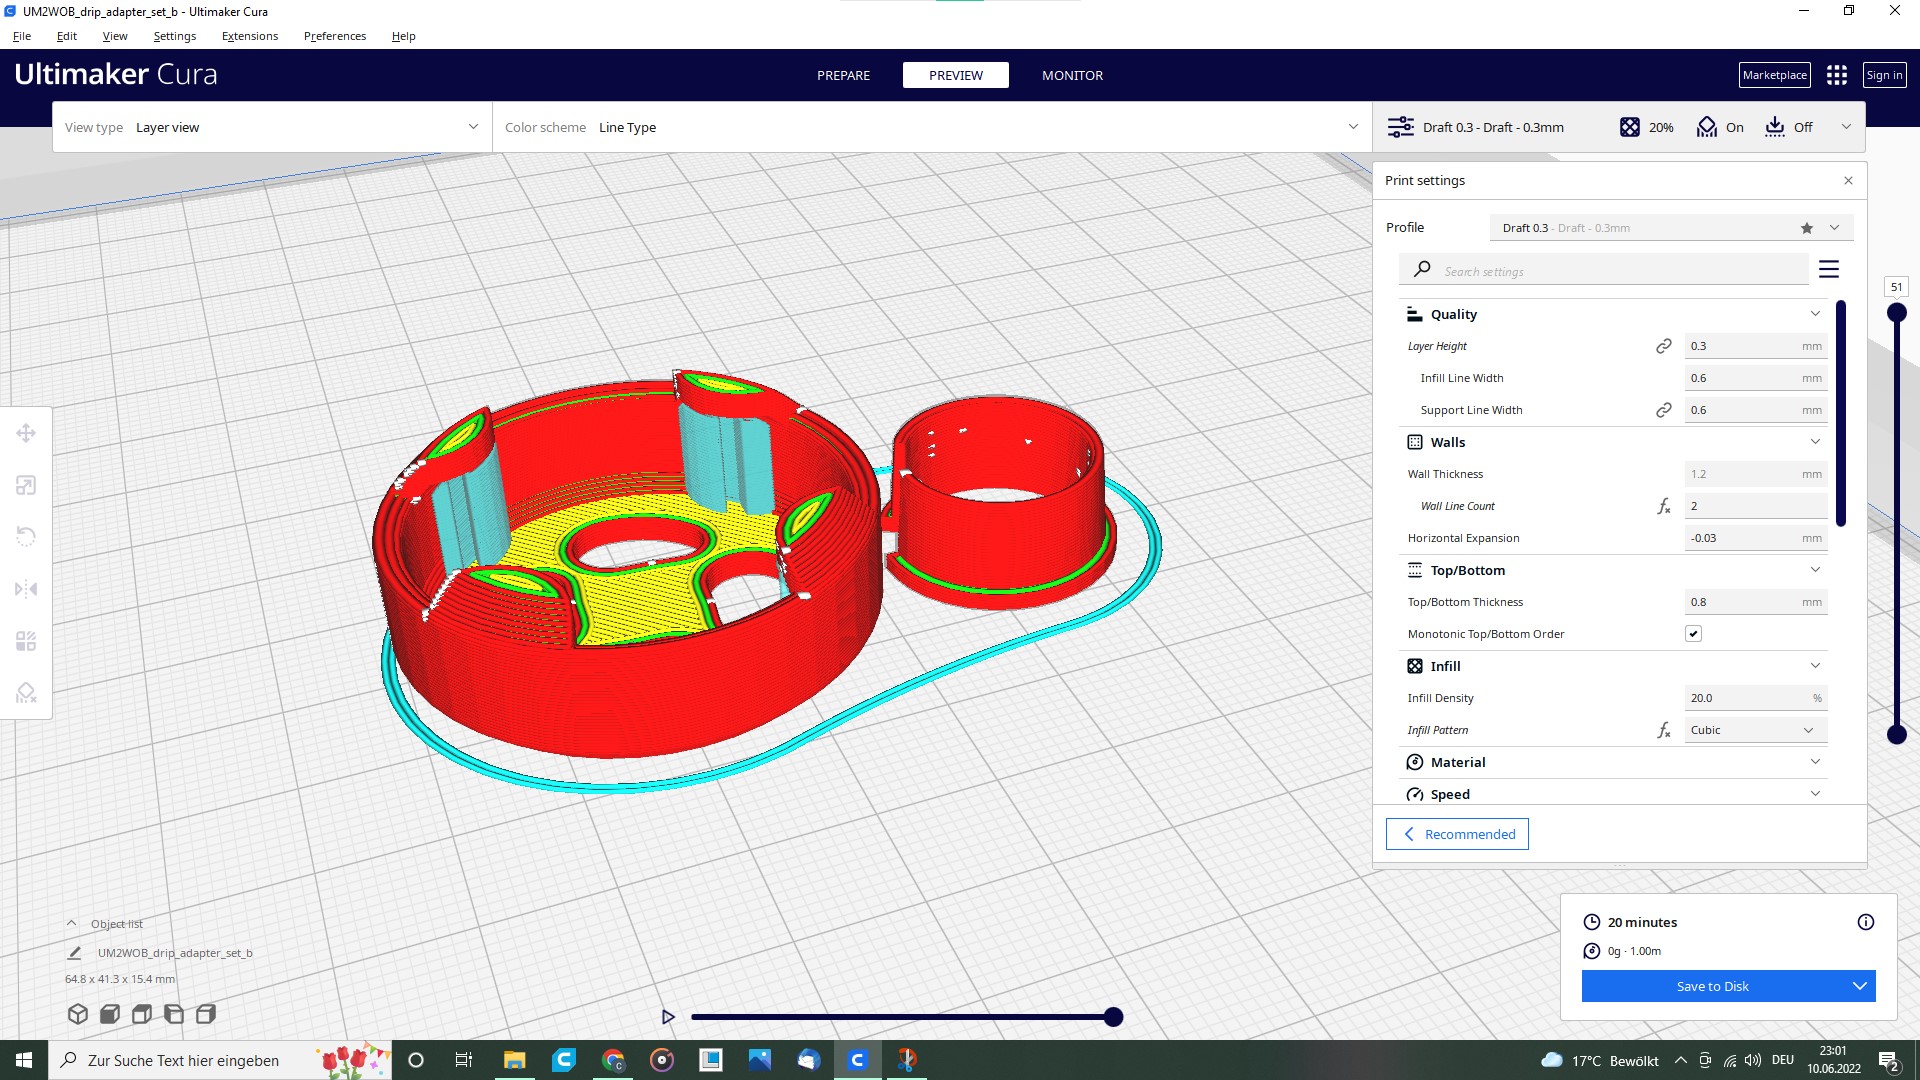The height and width of the screenshot is (1080, 1920).
Task: Open Per Model Settings tool
Action: 26,641
